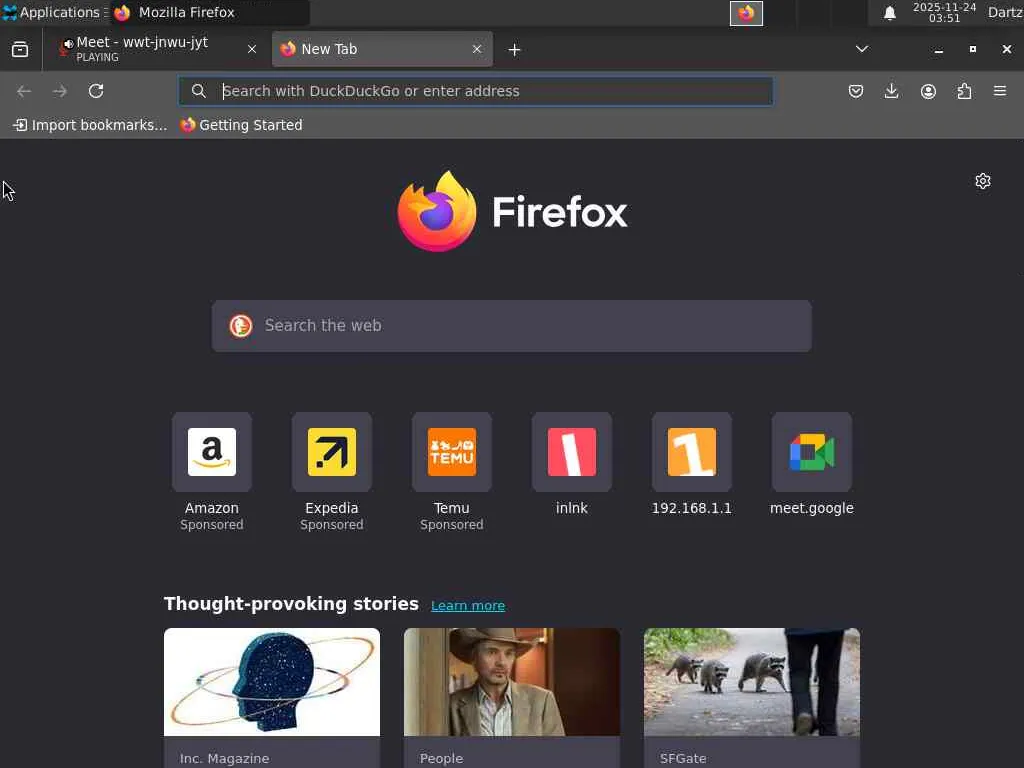Expand the list all tabs chevron
1024x768 pixels.
pyautogui.click(x=862, y=49)
